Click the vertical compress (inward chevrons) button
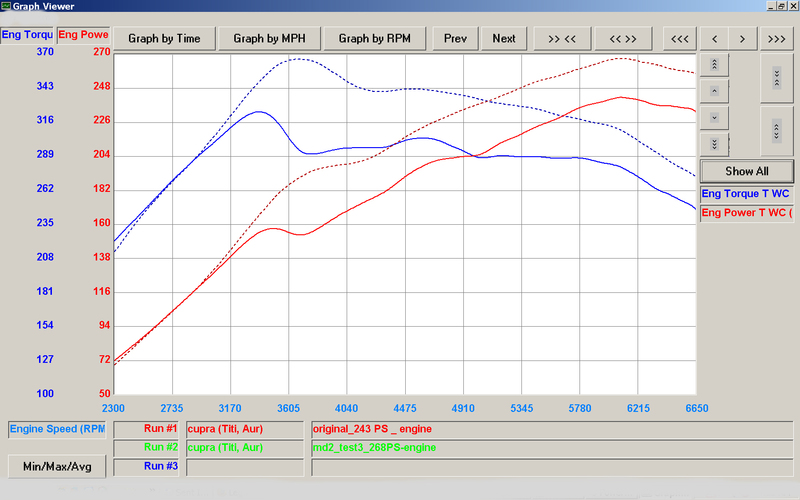The height and width of the screenshot is (500, 800). click(x=777, y=78)
